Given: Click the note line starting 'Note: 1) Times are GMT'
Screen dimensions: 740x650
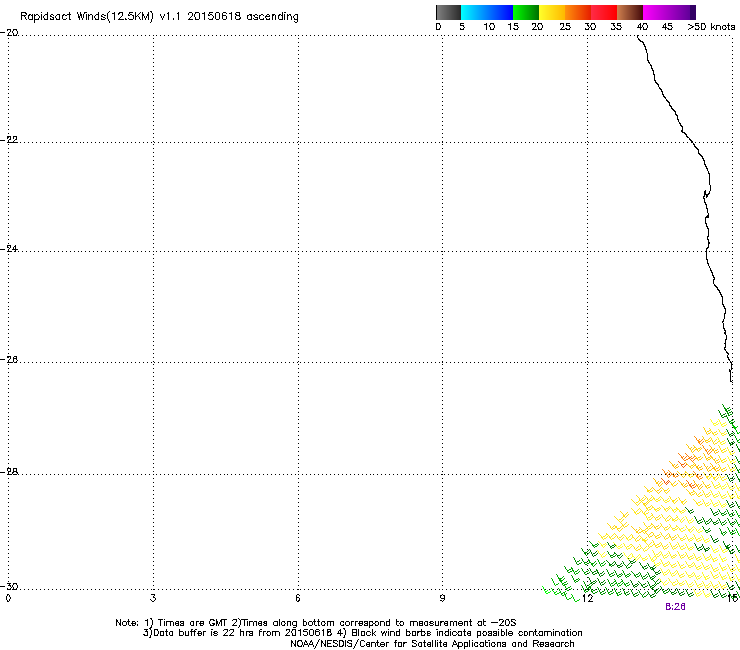Looking at the screenshot, I should pyautogui.click(x=316, y=623).
